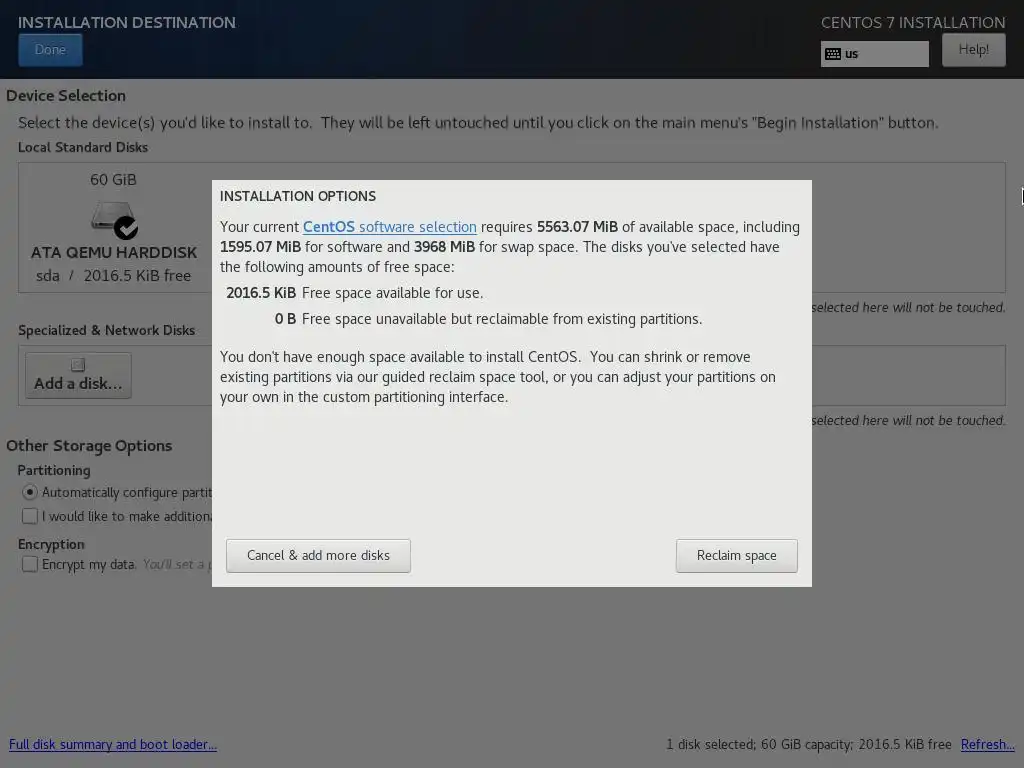The width and height of the screenshot is (1024, 768).
Task: Click the Local Standard Disks label
Action: 83,148
